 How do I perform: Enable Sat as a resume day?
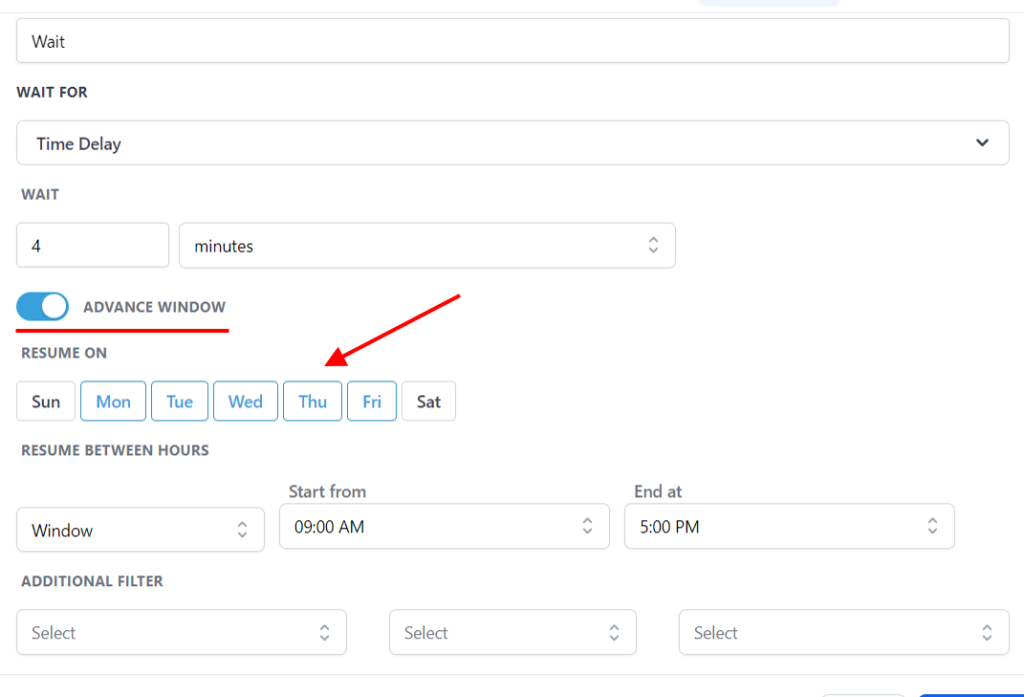pos(429,401)
